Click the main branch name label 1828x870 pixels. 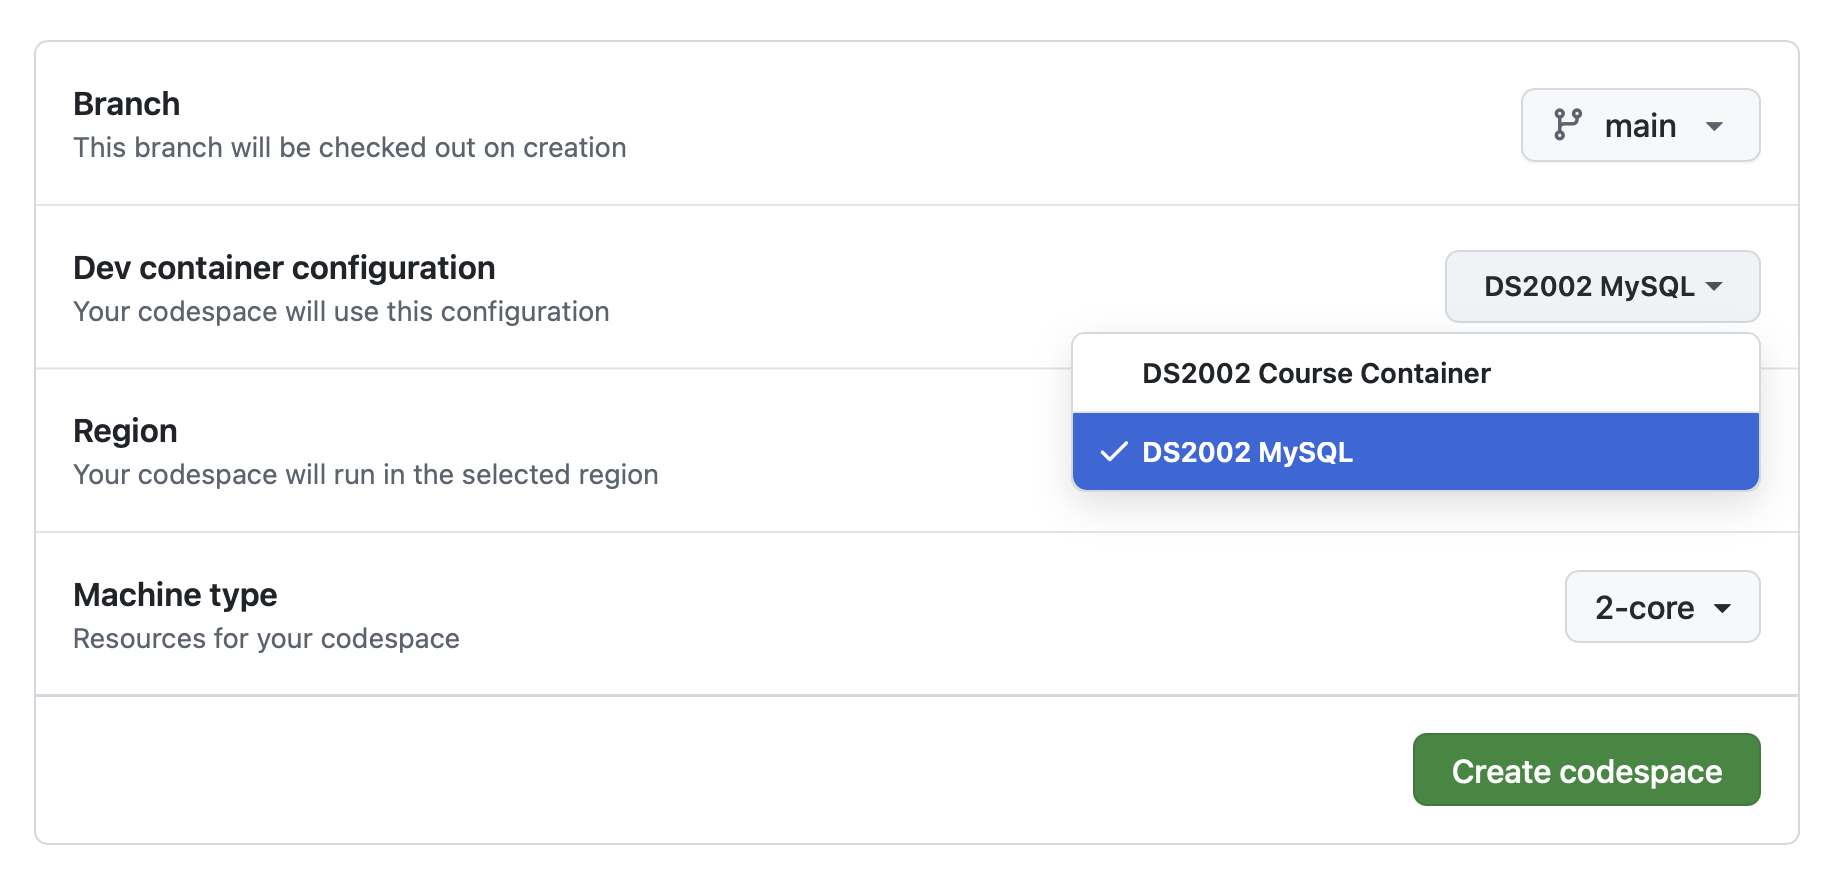pyautogui.click(x=1640, y=126)
